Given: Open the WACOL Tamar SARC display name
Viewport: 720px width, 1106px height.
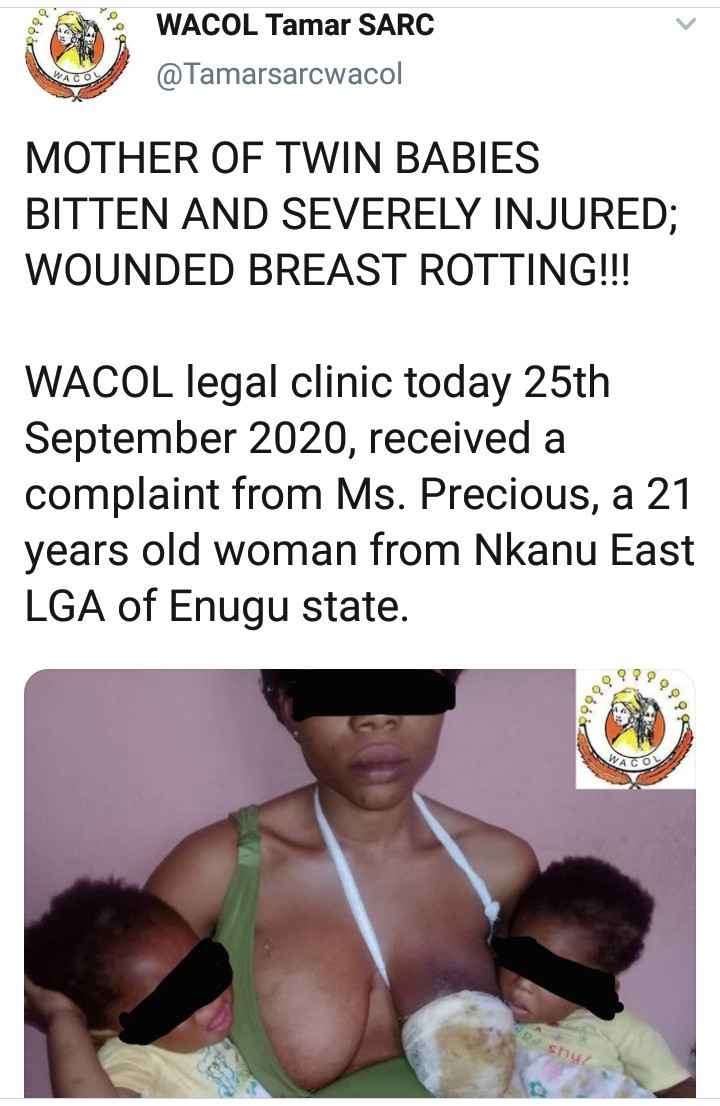Looking at the screenshot, I should point(295,25).
